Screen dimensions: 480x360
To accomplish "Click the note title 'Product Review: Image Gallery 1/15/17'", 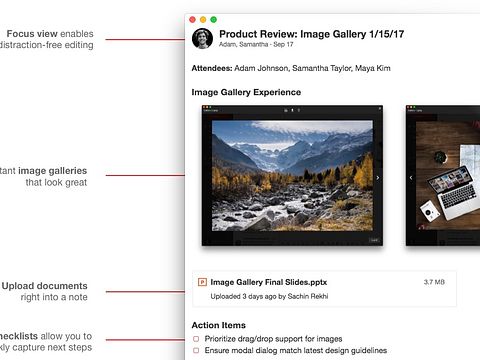I will pos(312,34).
